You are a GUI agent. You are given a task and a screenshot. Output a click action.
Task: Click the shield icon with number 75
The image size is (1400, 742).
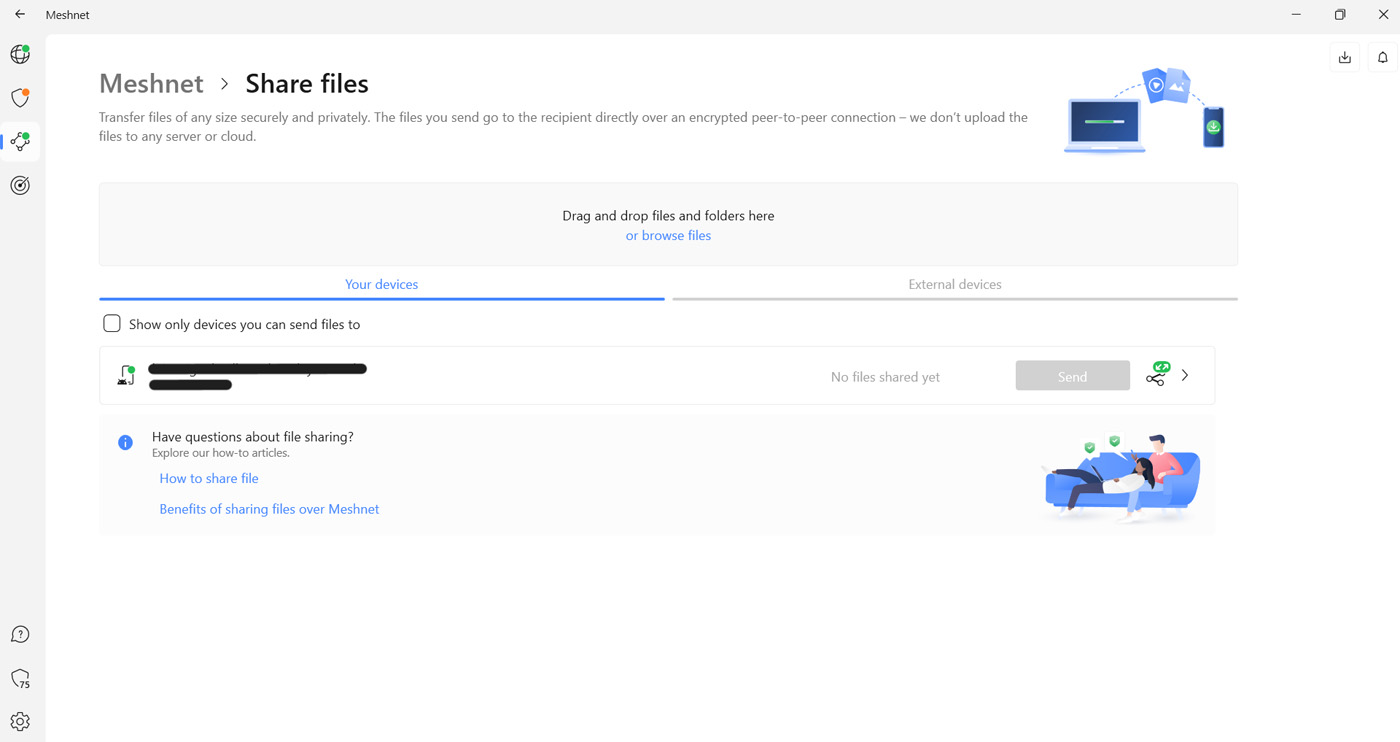[20, 679]
